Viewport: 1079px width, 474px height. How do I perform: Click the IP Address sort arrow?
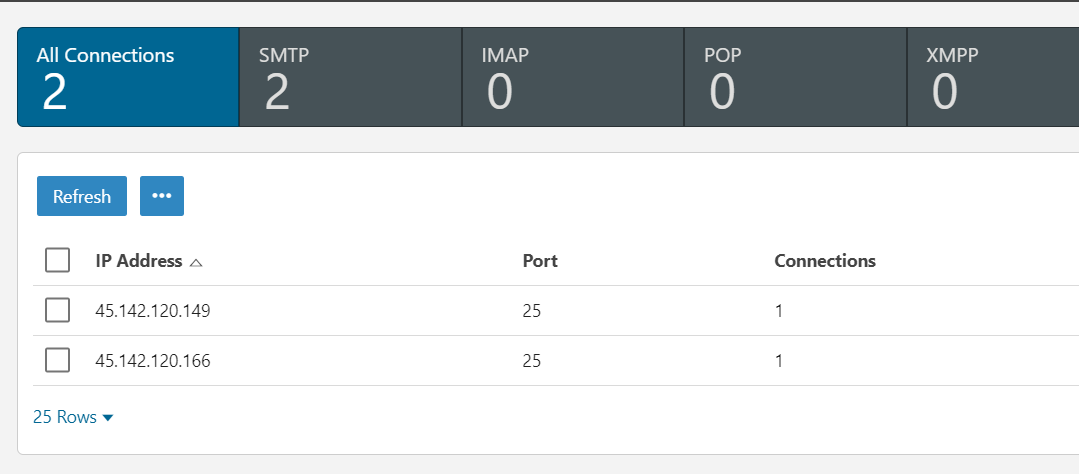(x=196, y=262)
